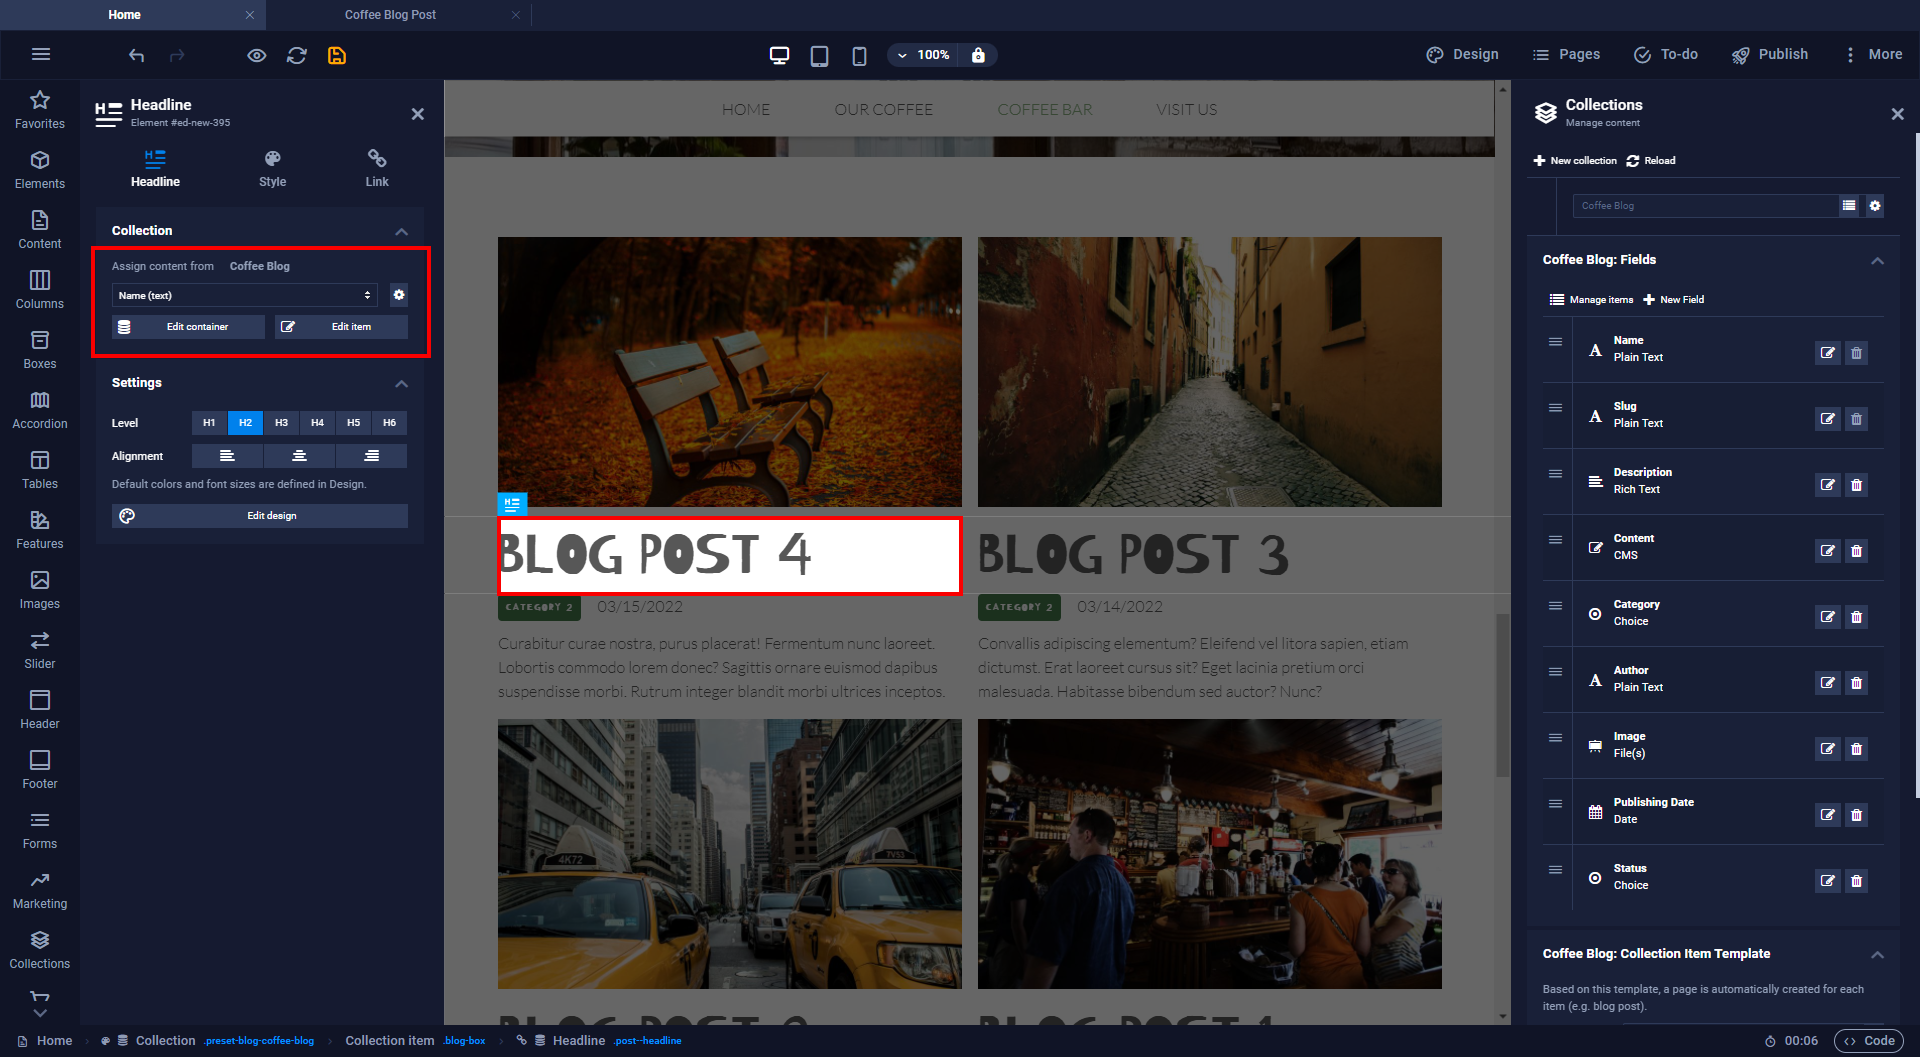Switch to the Coffee Blog Post tab
The image size is (1920, 1057).
(390, 15)
